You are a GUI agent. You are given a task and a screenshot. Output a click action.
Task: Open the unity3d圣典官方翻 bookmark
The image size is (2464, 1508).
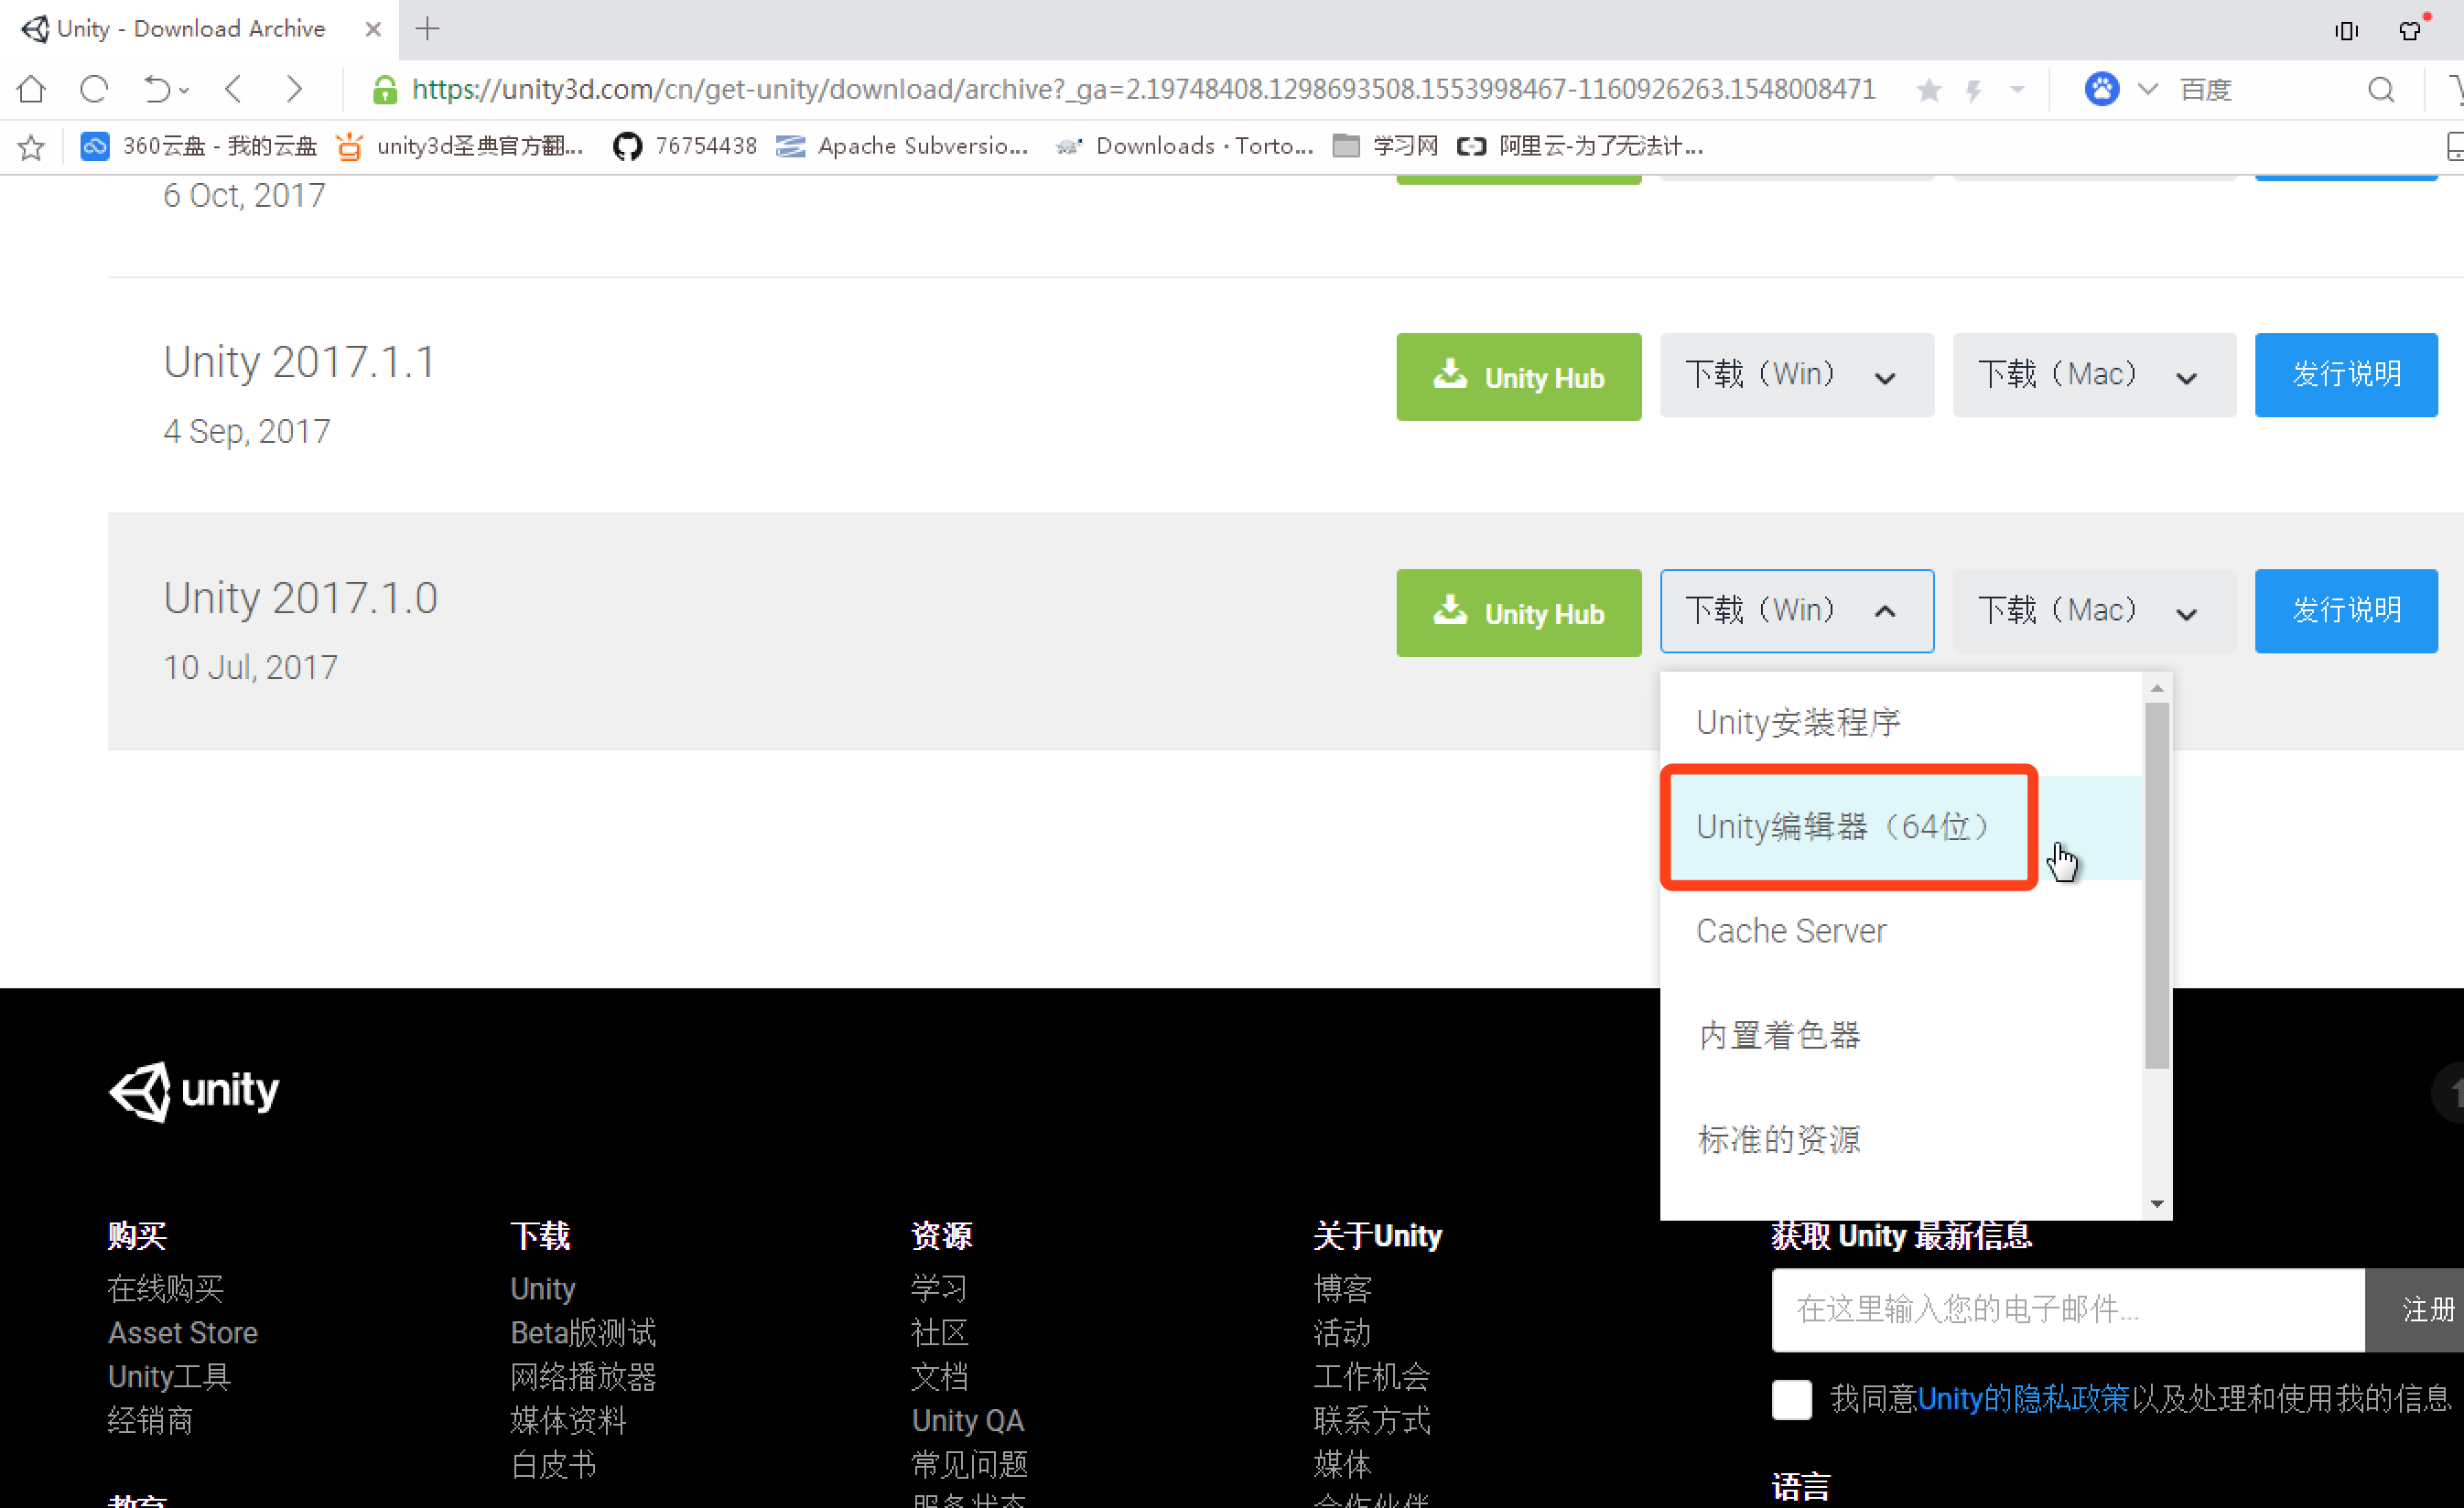(x=460, y=147)
